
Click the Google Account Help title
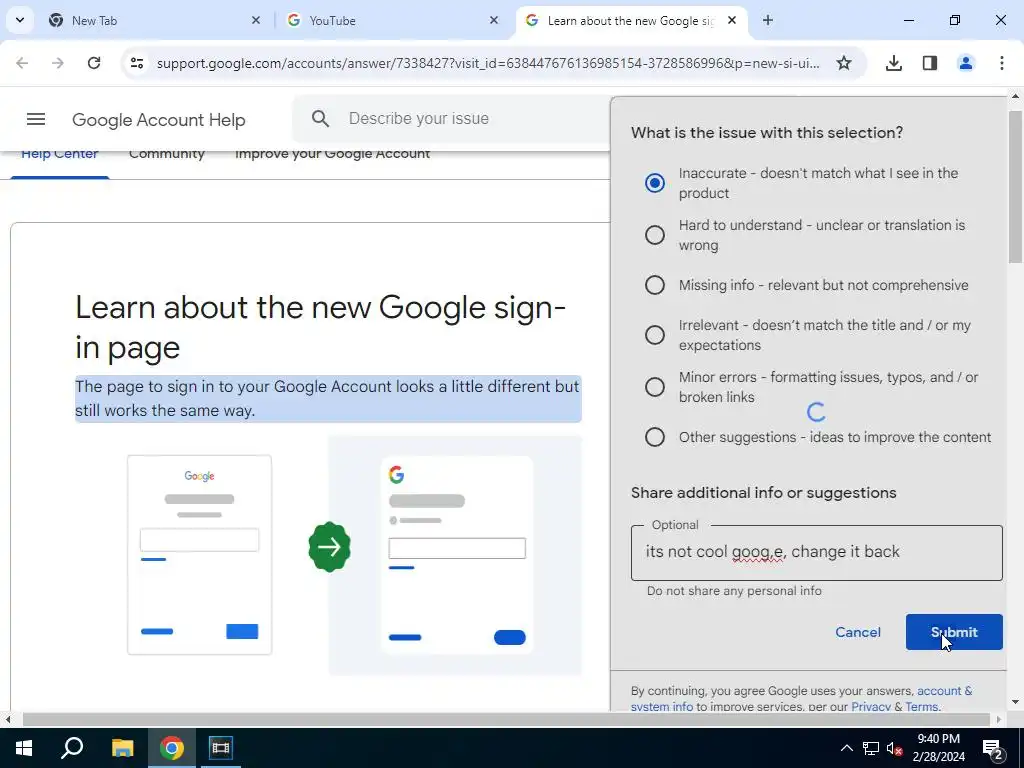click(159, 120)
